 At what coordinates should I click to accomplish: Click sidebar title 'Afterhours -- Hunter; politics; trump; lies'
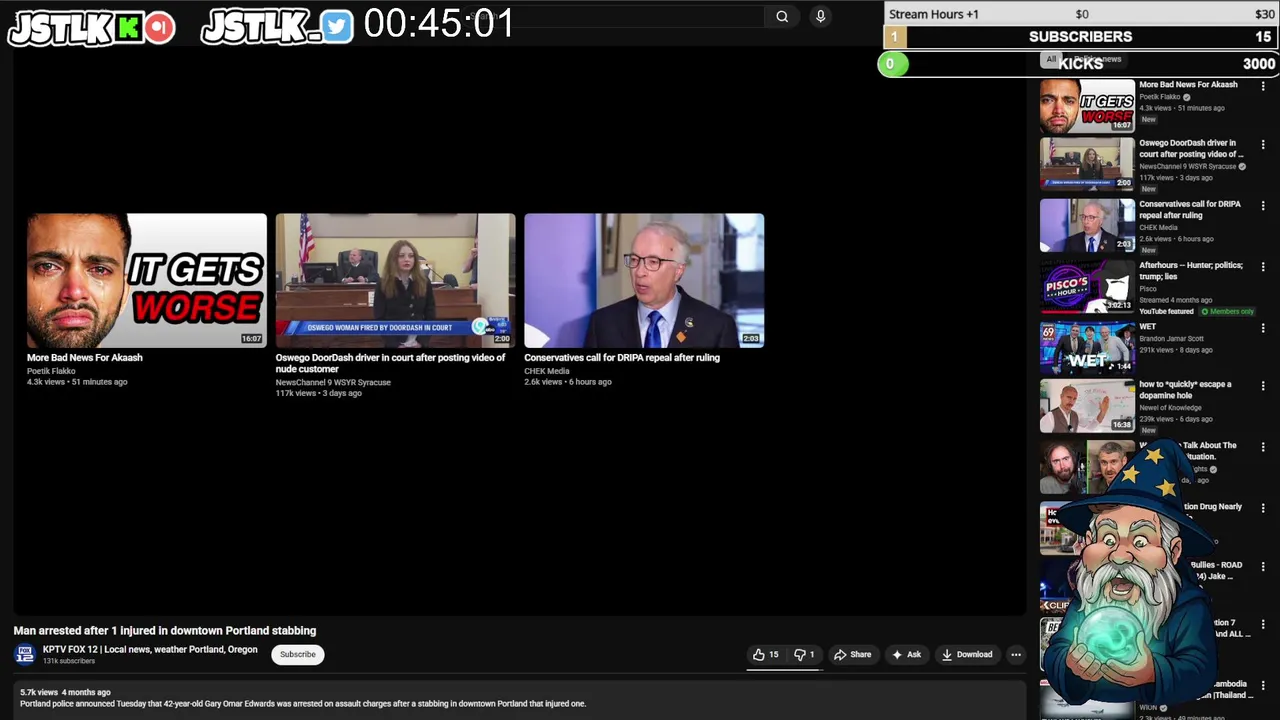1191,271
